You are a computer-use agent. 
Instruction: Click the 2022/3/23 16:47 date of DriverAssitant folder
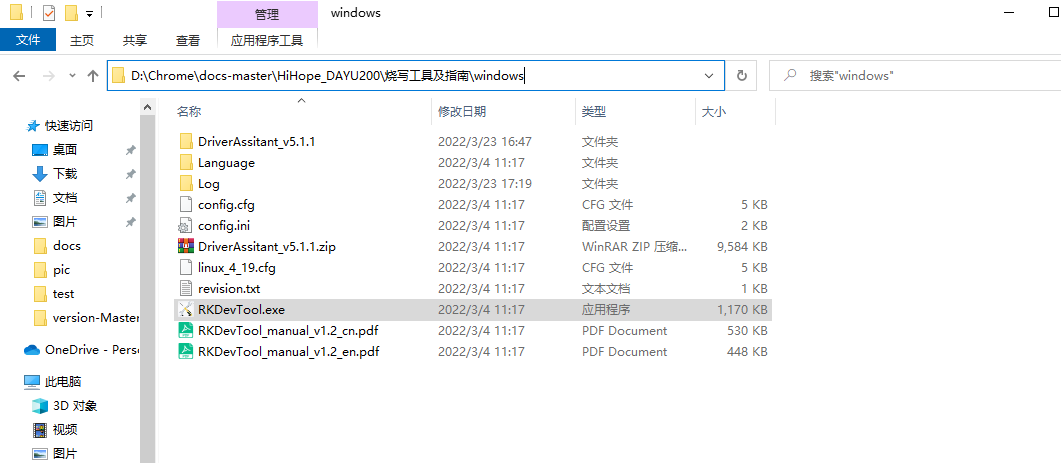coord(484,142)
